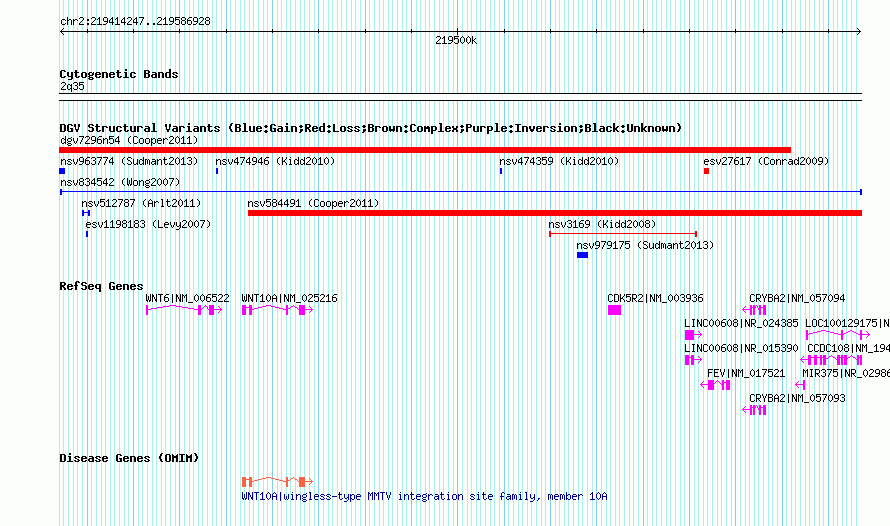
Task: Select the WNT10A RefSeq gene glyph
Action: pyautogui.click(x=277, y=310)
